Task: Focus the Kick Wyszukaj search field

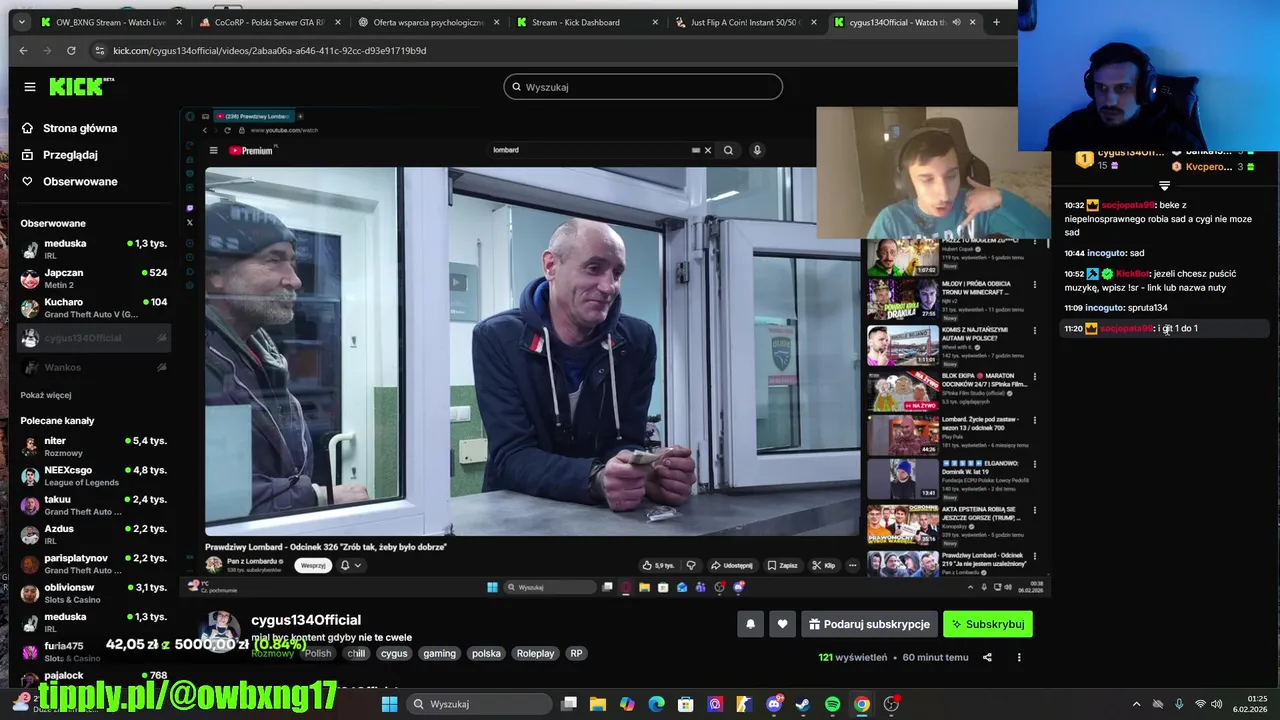Action: click(643, 87)
